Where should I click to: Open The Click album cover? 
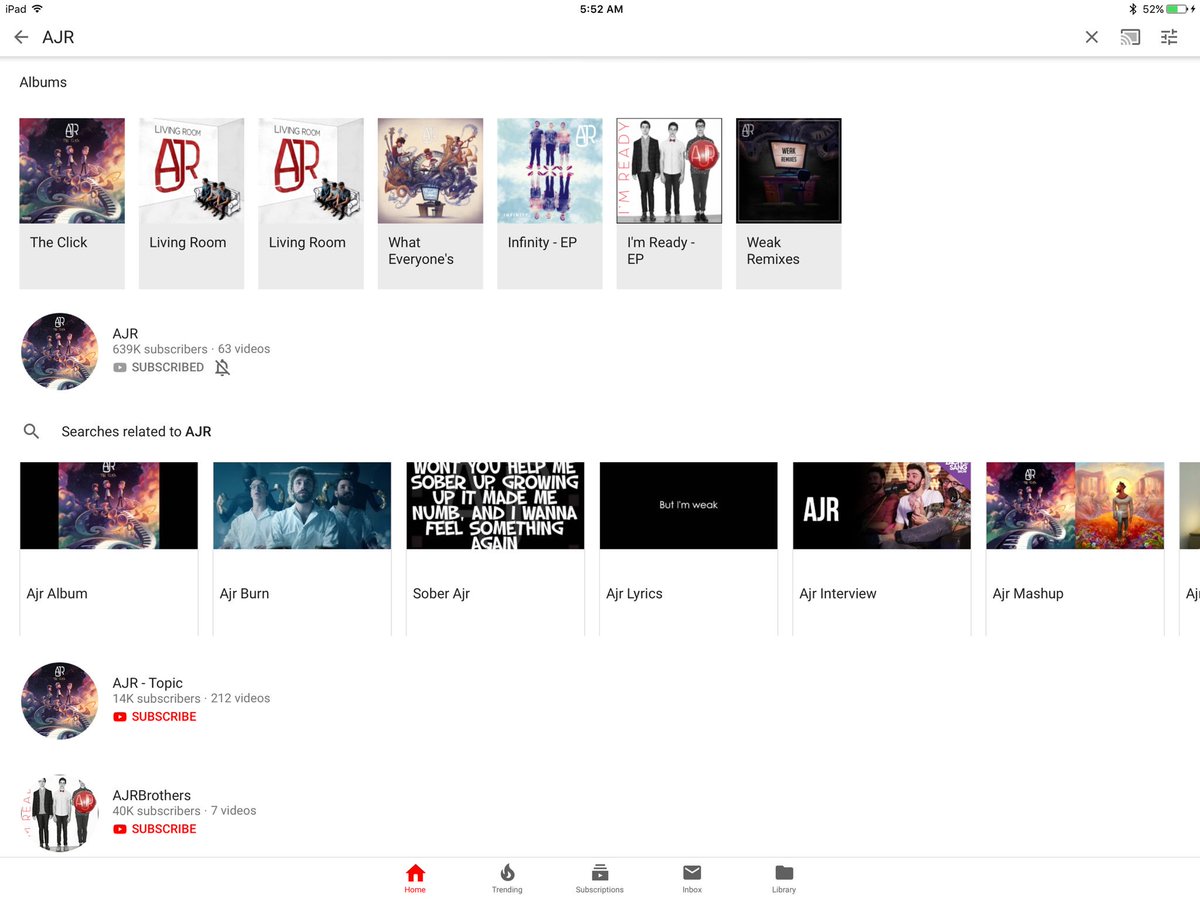72,170
